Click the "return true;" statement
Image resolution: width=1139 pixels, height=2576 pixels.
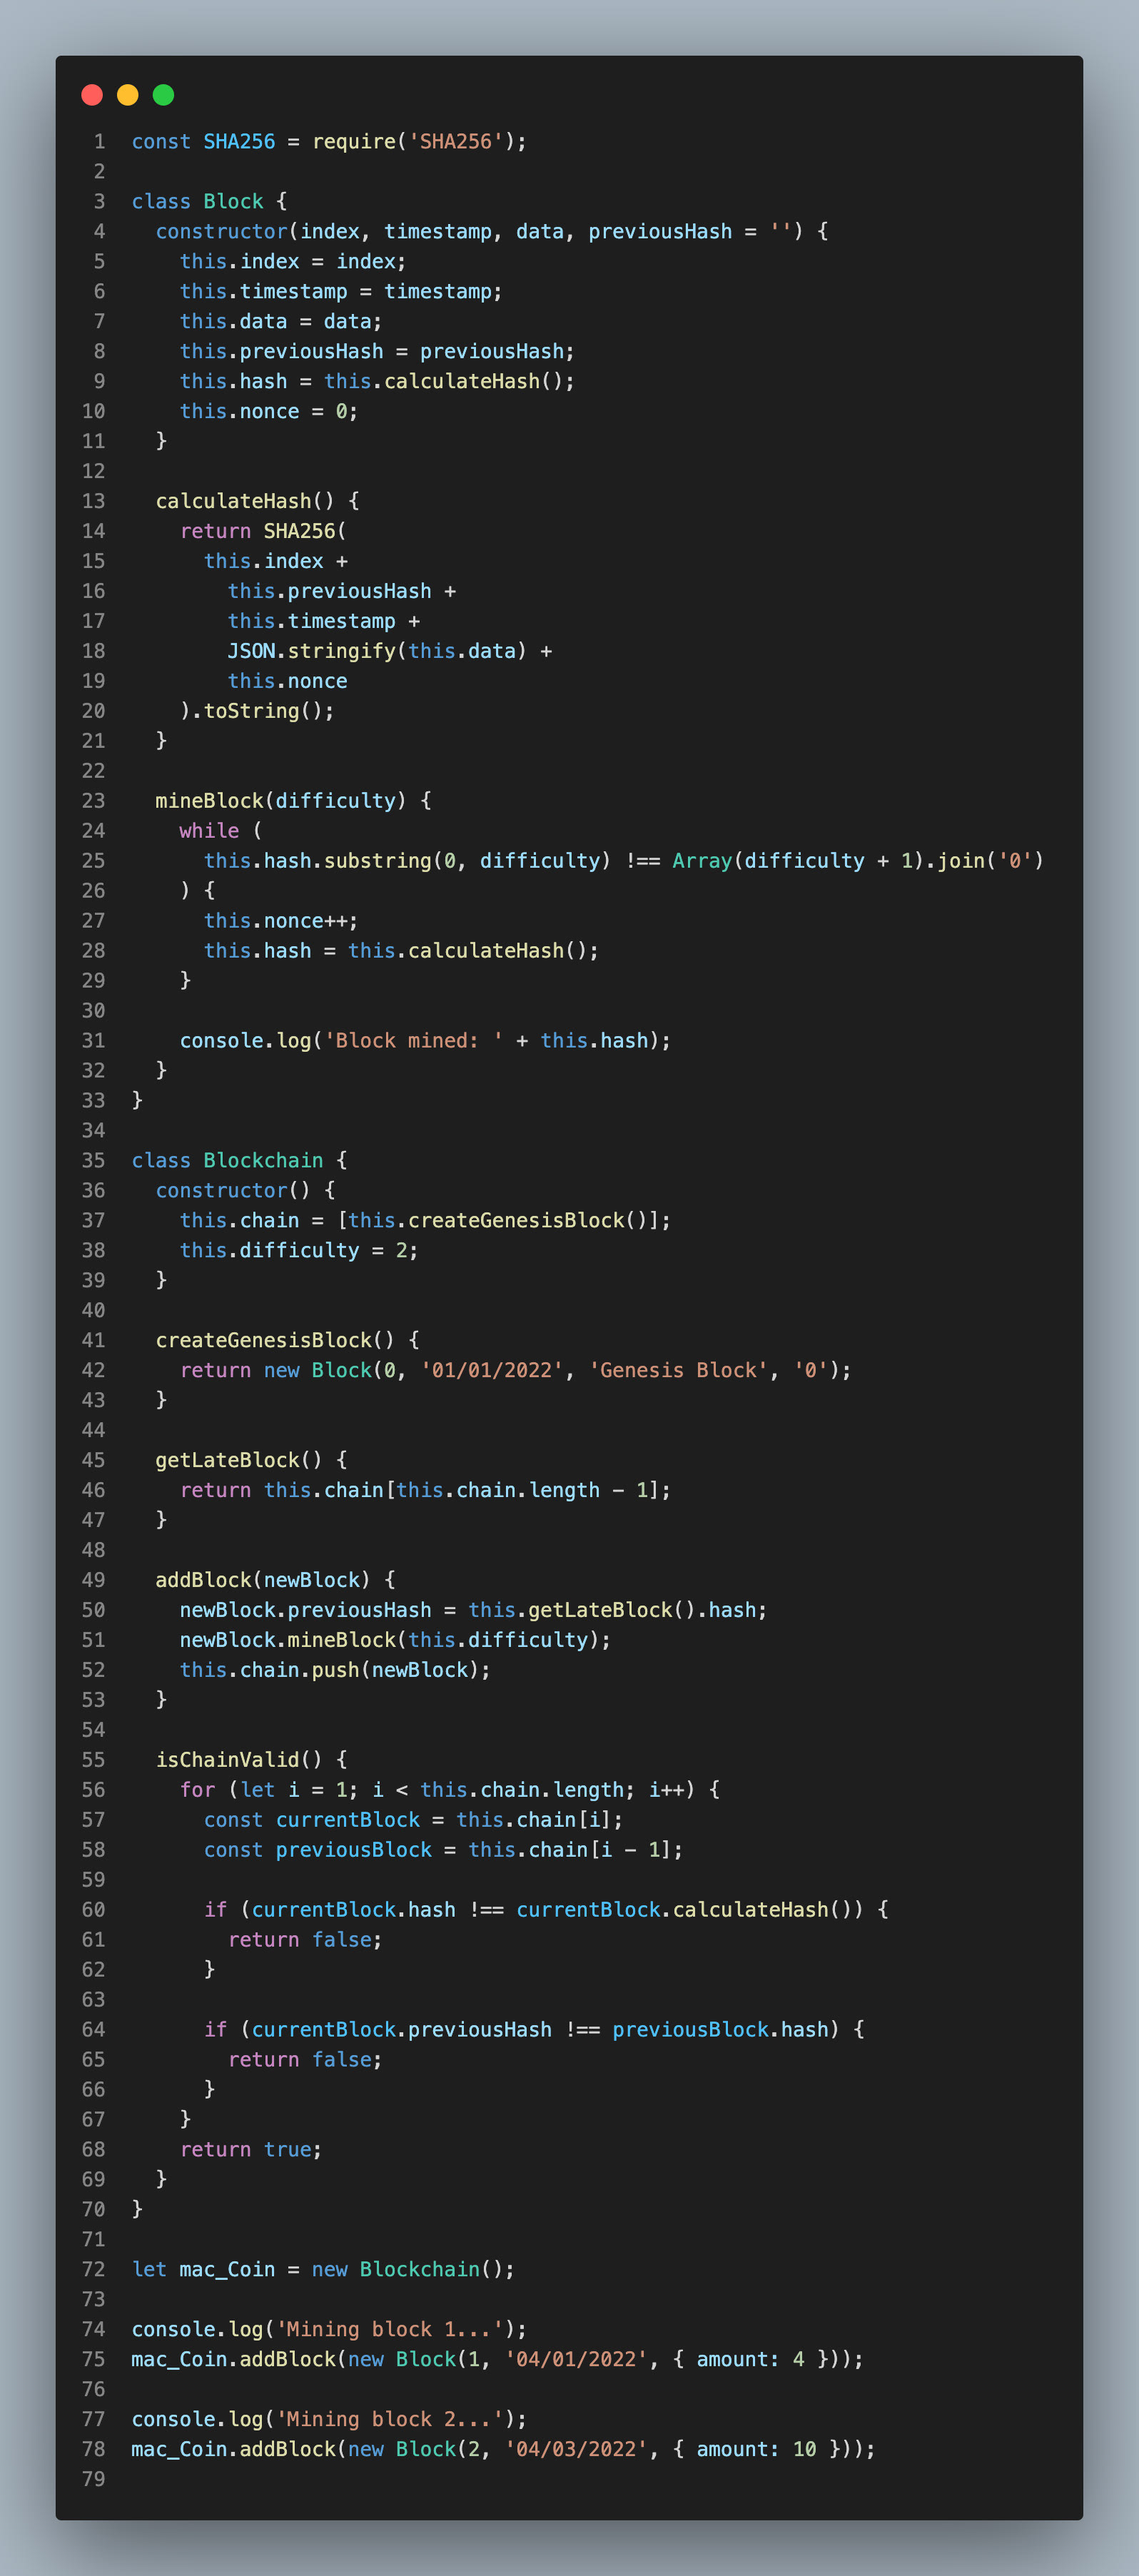pos(251,2150)
